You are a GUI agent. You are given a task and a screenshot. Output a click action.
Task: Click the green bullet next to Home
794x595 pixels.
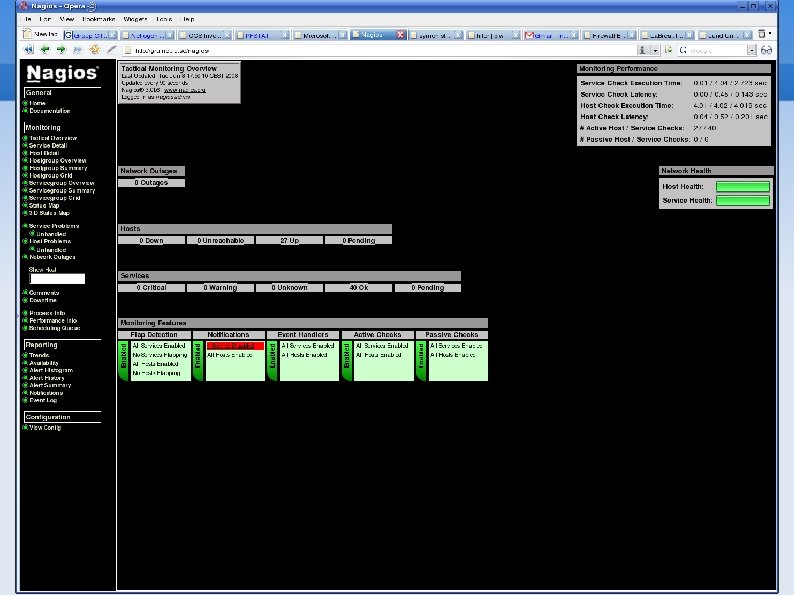(25, 103)
